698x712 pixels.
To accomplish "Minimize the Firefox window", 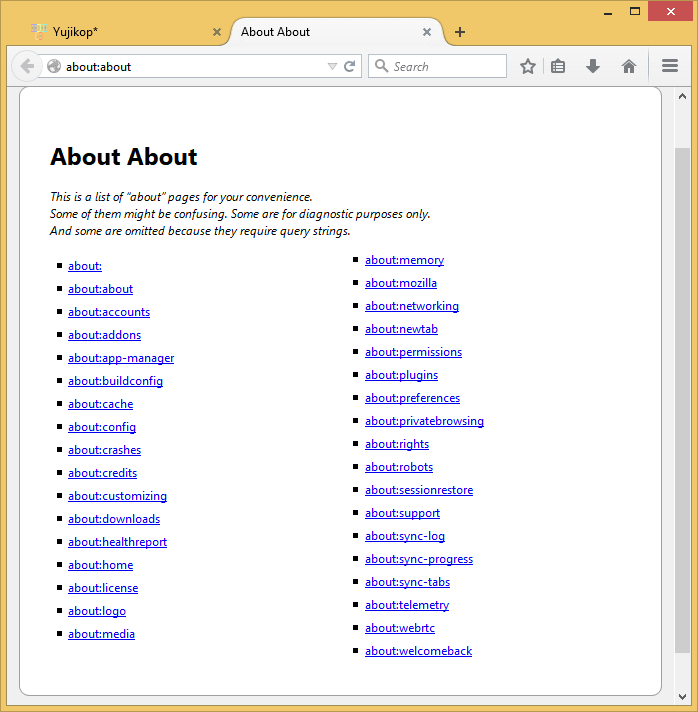I will click(x=608, y=12).
